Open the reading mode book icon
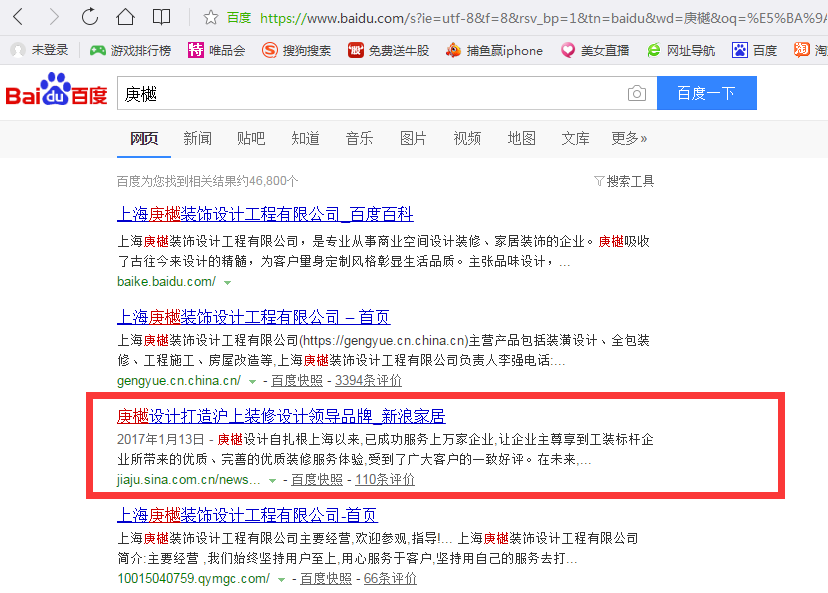Viewport: 828px width, 593px height. (x=161, y=17)
